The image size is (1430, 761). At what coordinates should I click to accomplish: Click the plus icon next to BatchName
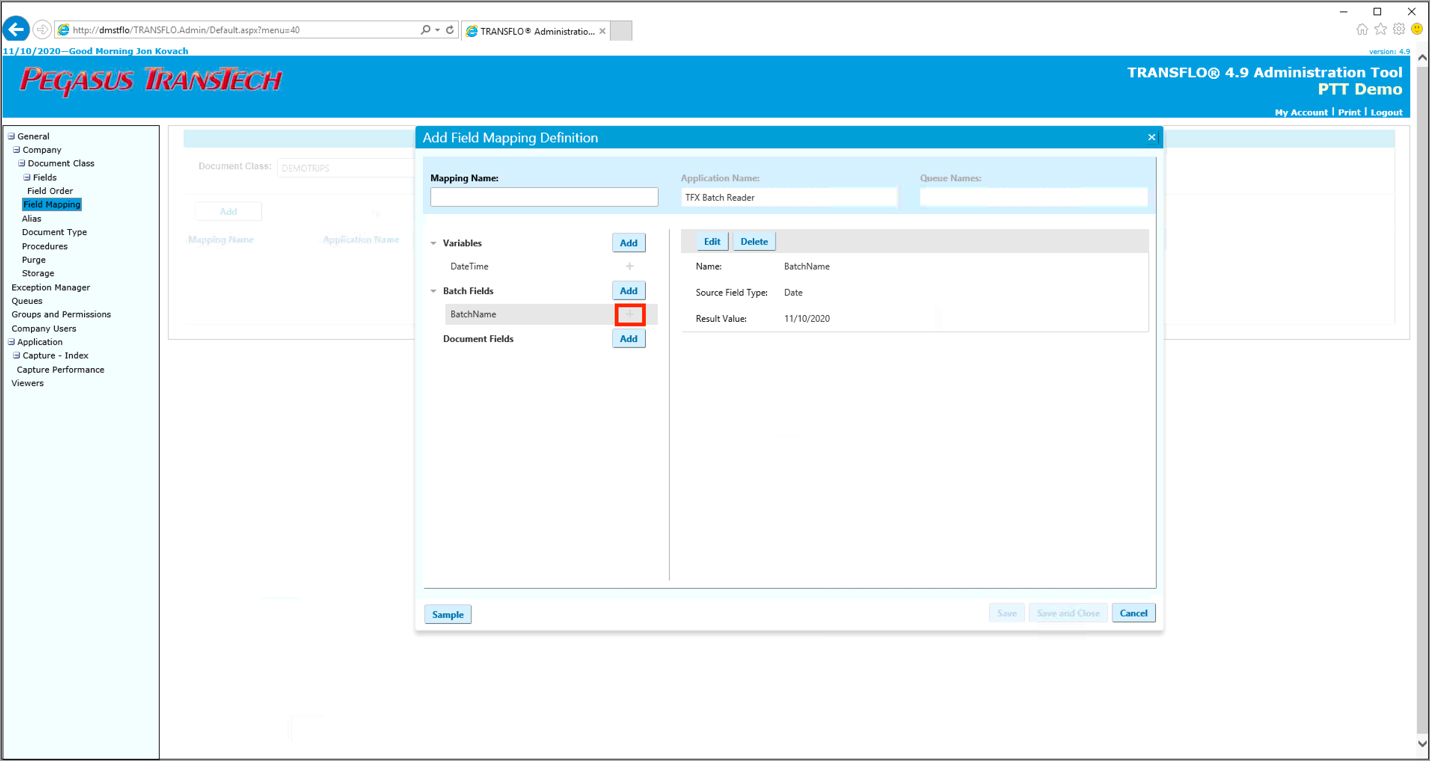click(x=630, y=315)
